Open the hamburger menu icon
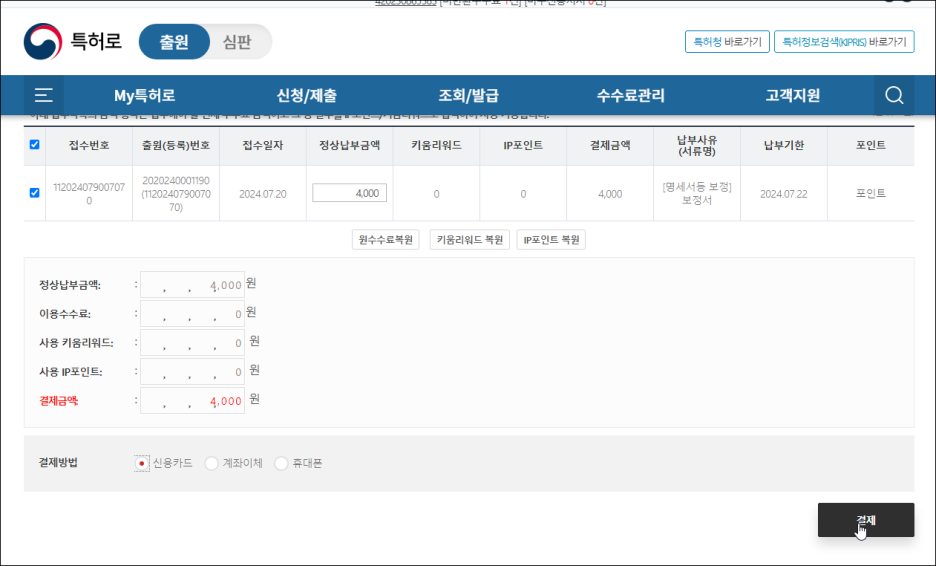The width and height of the screenshot is (936, 566). point(44,95)
